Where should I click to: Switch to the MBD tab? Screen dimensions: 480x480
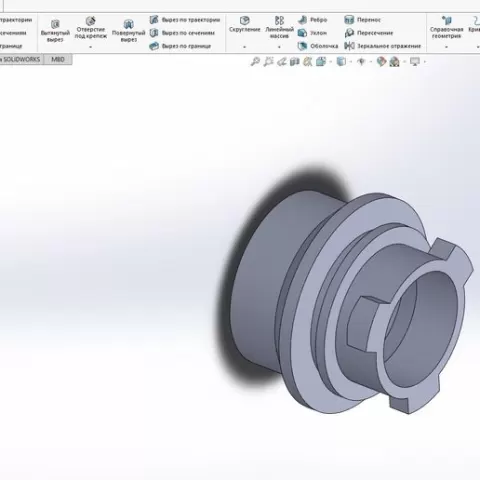(58, 59)
